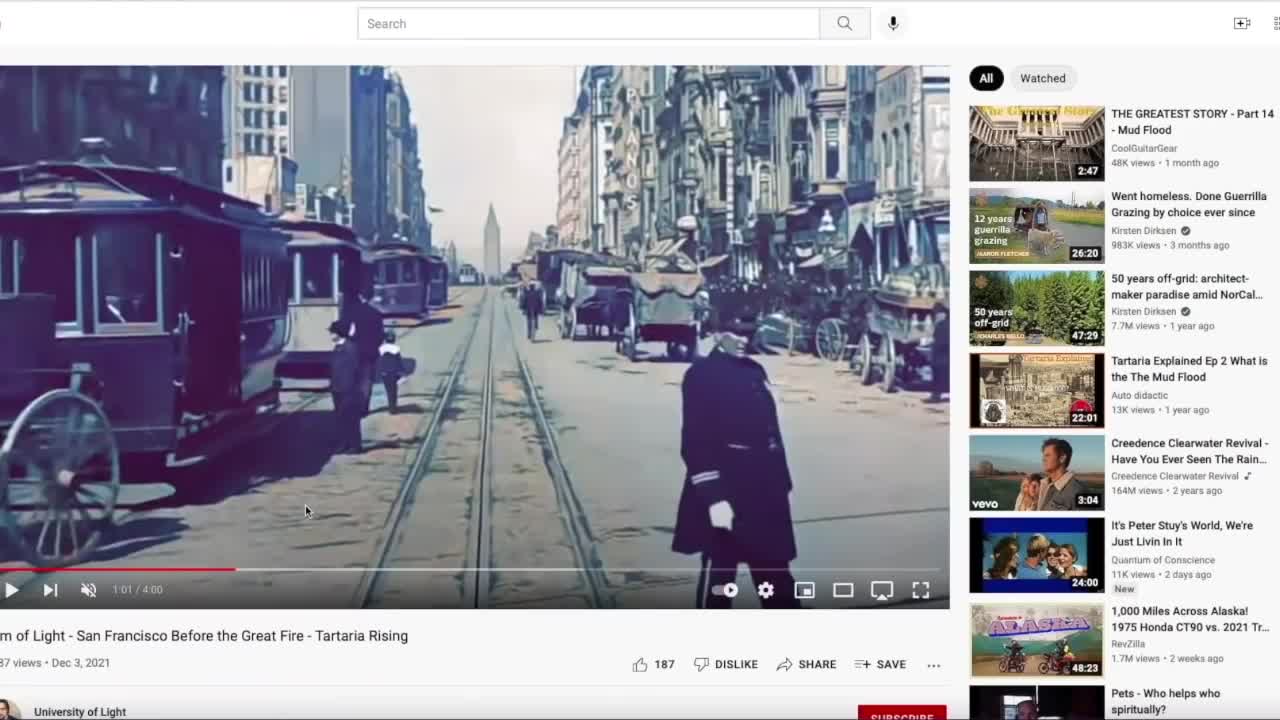
Task: Click the Dislike button
Action: pyautogui.click(x=726, y=664)
